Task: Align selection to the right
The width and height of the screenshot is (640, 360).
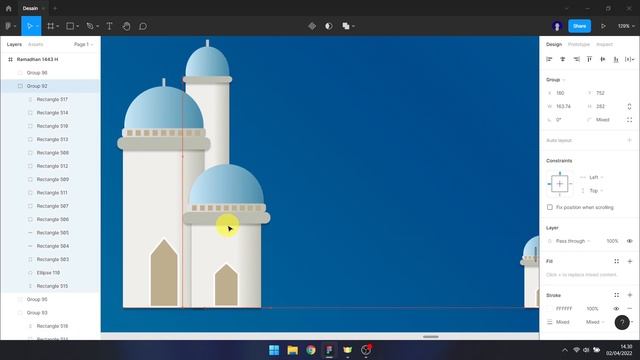Action: pyautogui.click(x=576, y=59)
